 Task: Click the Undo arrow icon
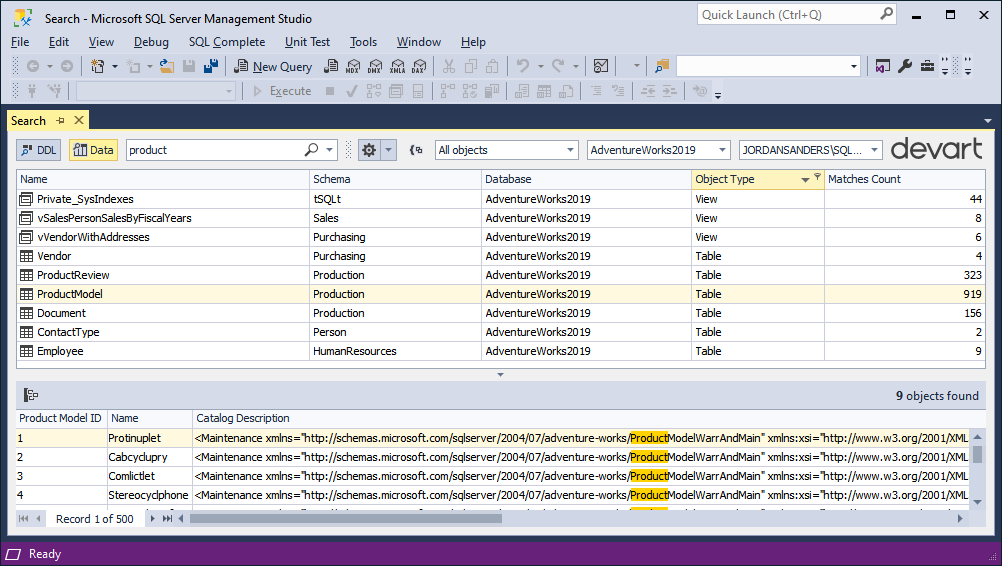[x=523, y=66]
